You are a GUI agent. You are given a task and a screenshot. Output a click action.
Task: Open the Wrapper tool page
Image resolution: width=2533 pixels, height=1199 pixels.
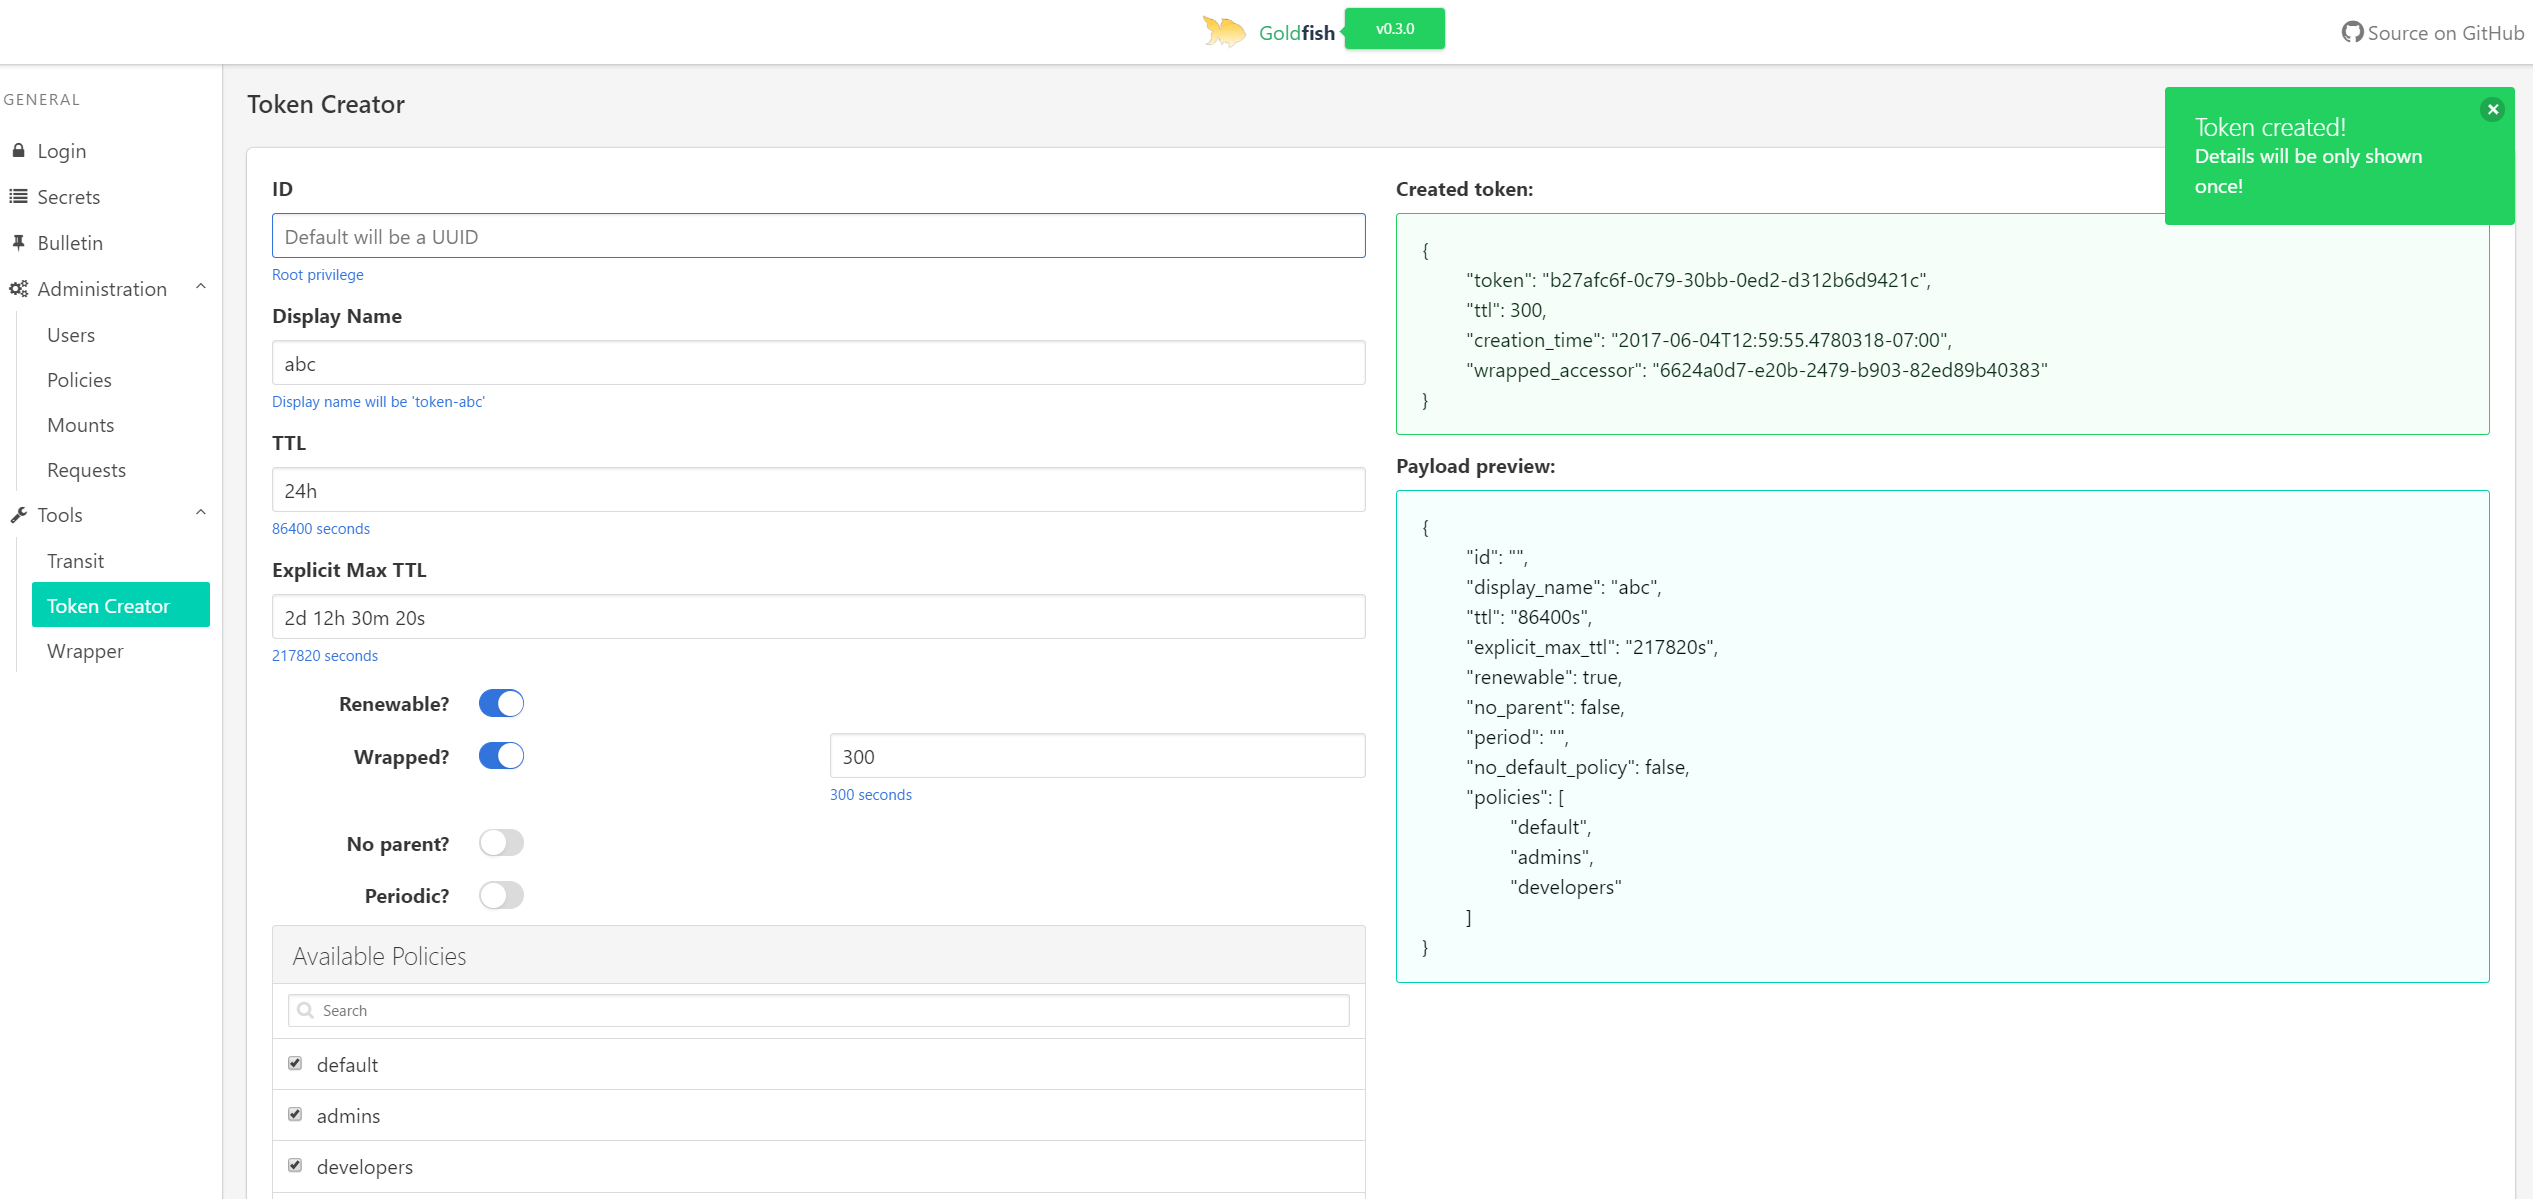pyautogui.click(x=85, y=651)
